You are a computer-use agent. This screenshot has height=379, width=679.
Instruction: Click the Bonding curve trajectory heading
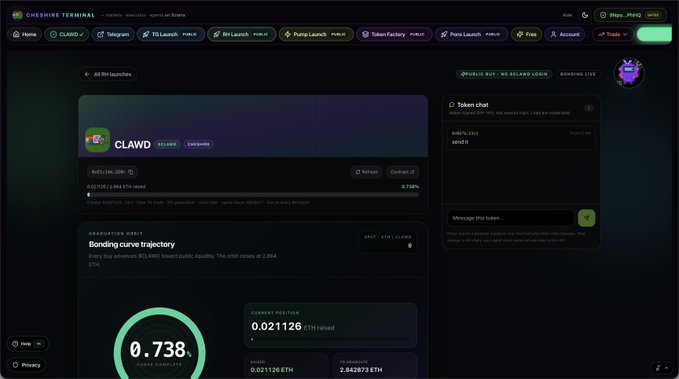132,244
